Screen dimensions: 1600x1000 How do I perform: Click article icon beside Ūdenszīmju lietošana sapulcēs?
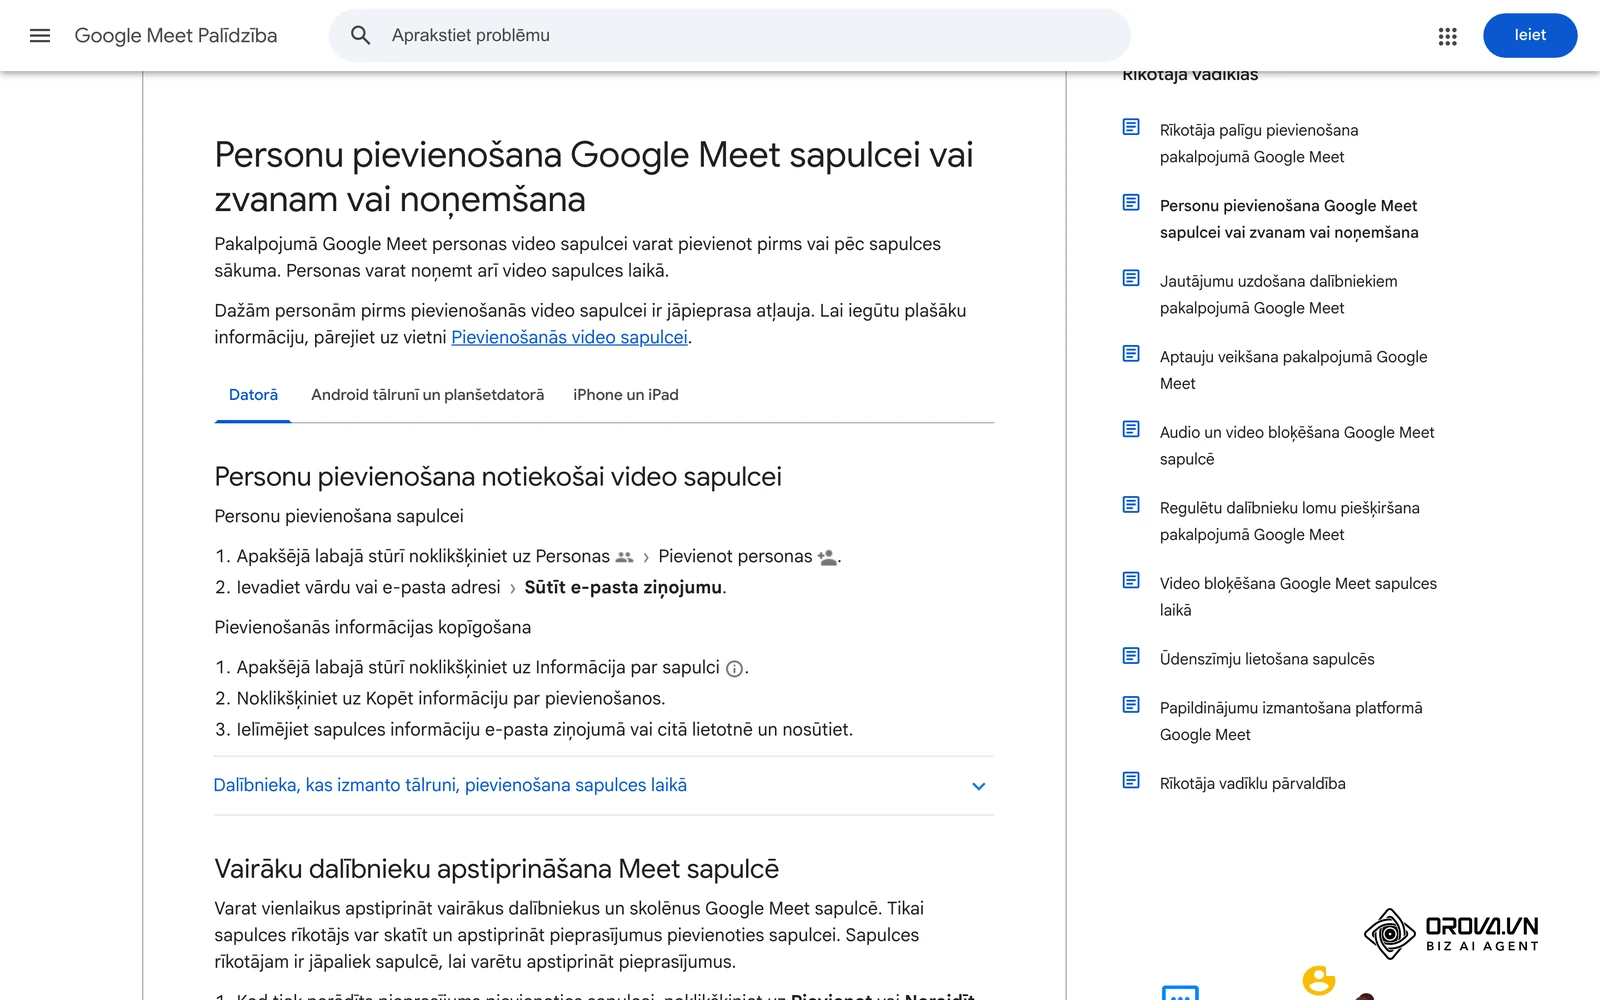point(1131,656)
